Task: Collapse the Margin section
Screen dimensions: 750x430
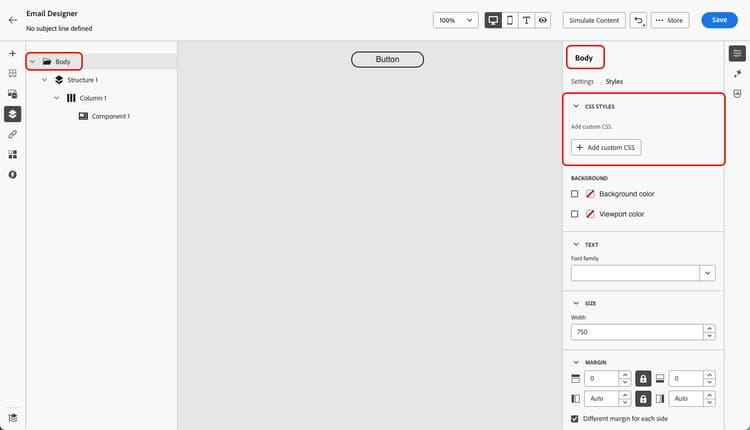Action: (x=576, y=362)
